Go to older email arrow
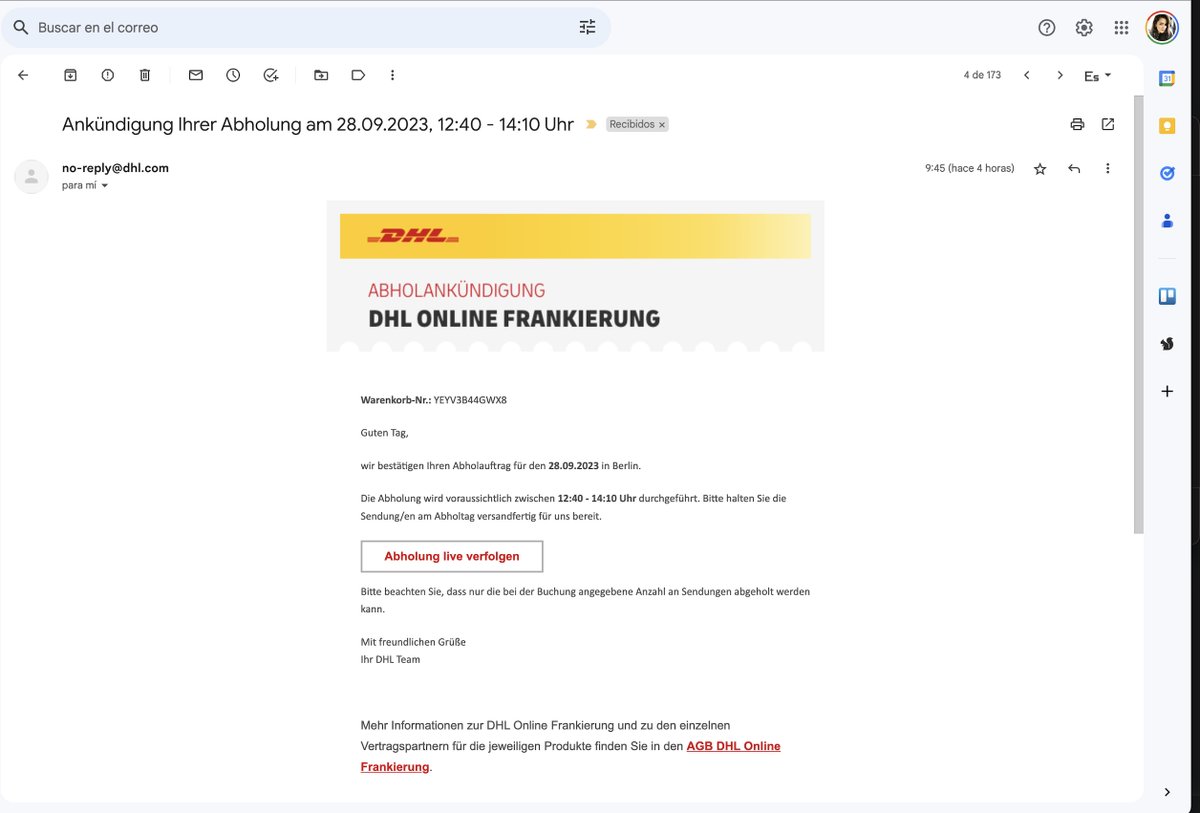This screenshot has width=1200, height=813. pyautogui.click(x=1060, y=75)
